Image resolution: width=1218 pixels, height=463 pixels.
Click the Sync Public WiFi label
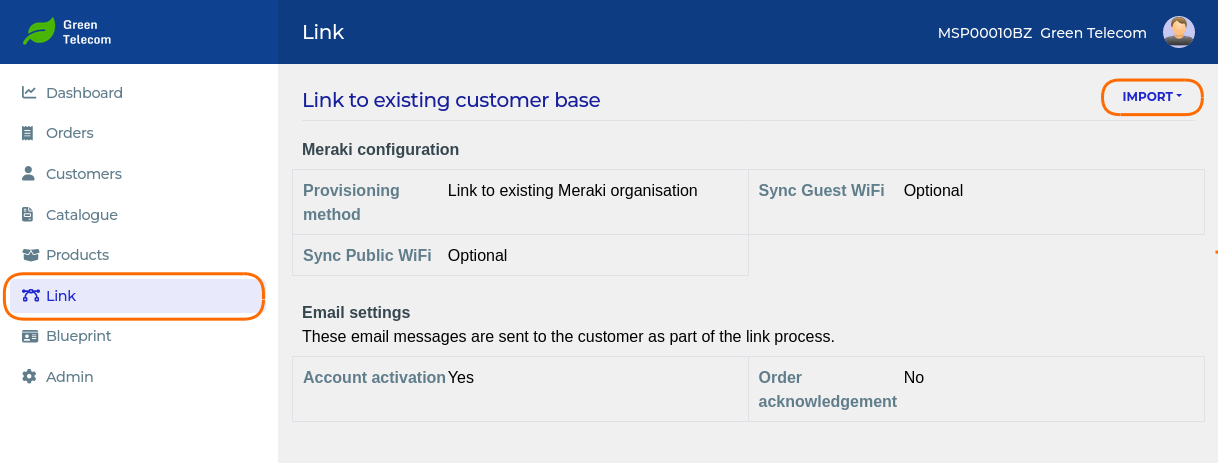click(367, 255)
